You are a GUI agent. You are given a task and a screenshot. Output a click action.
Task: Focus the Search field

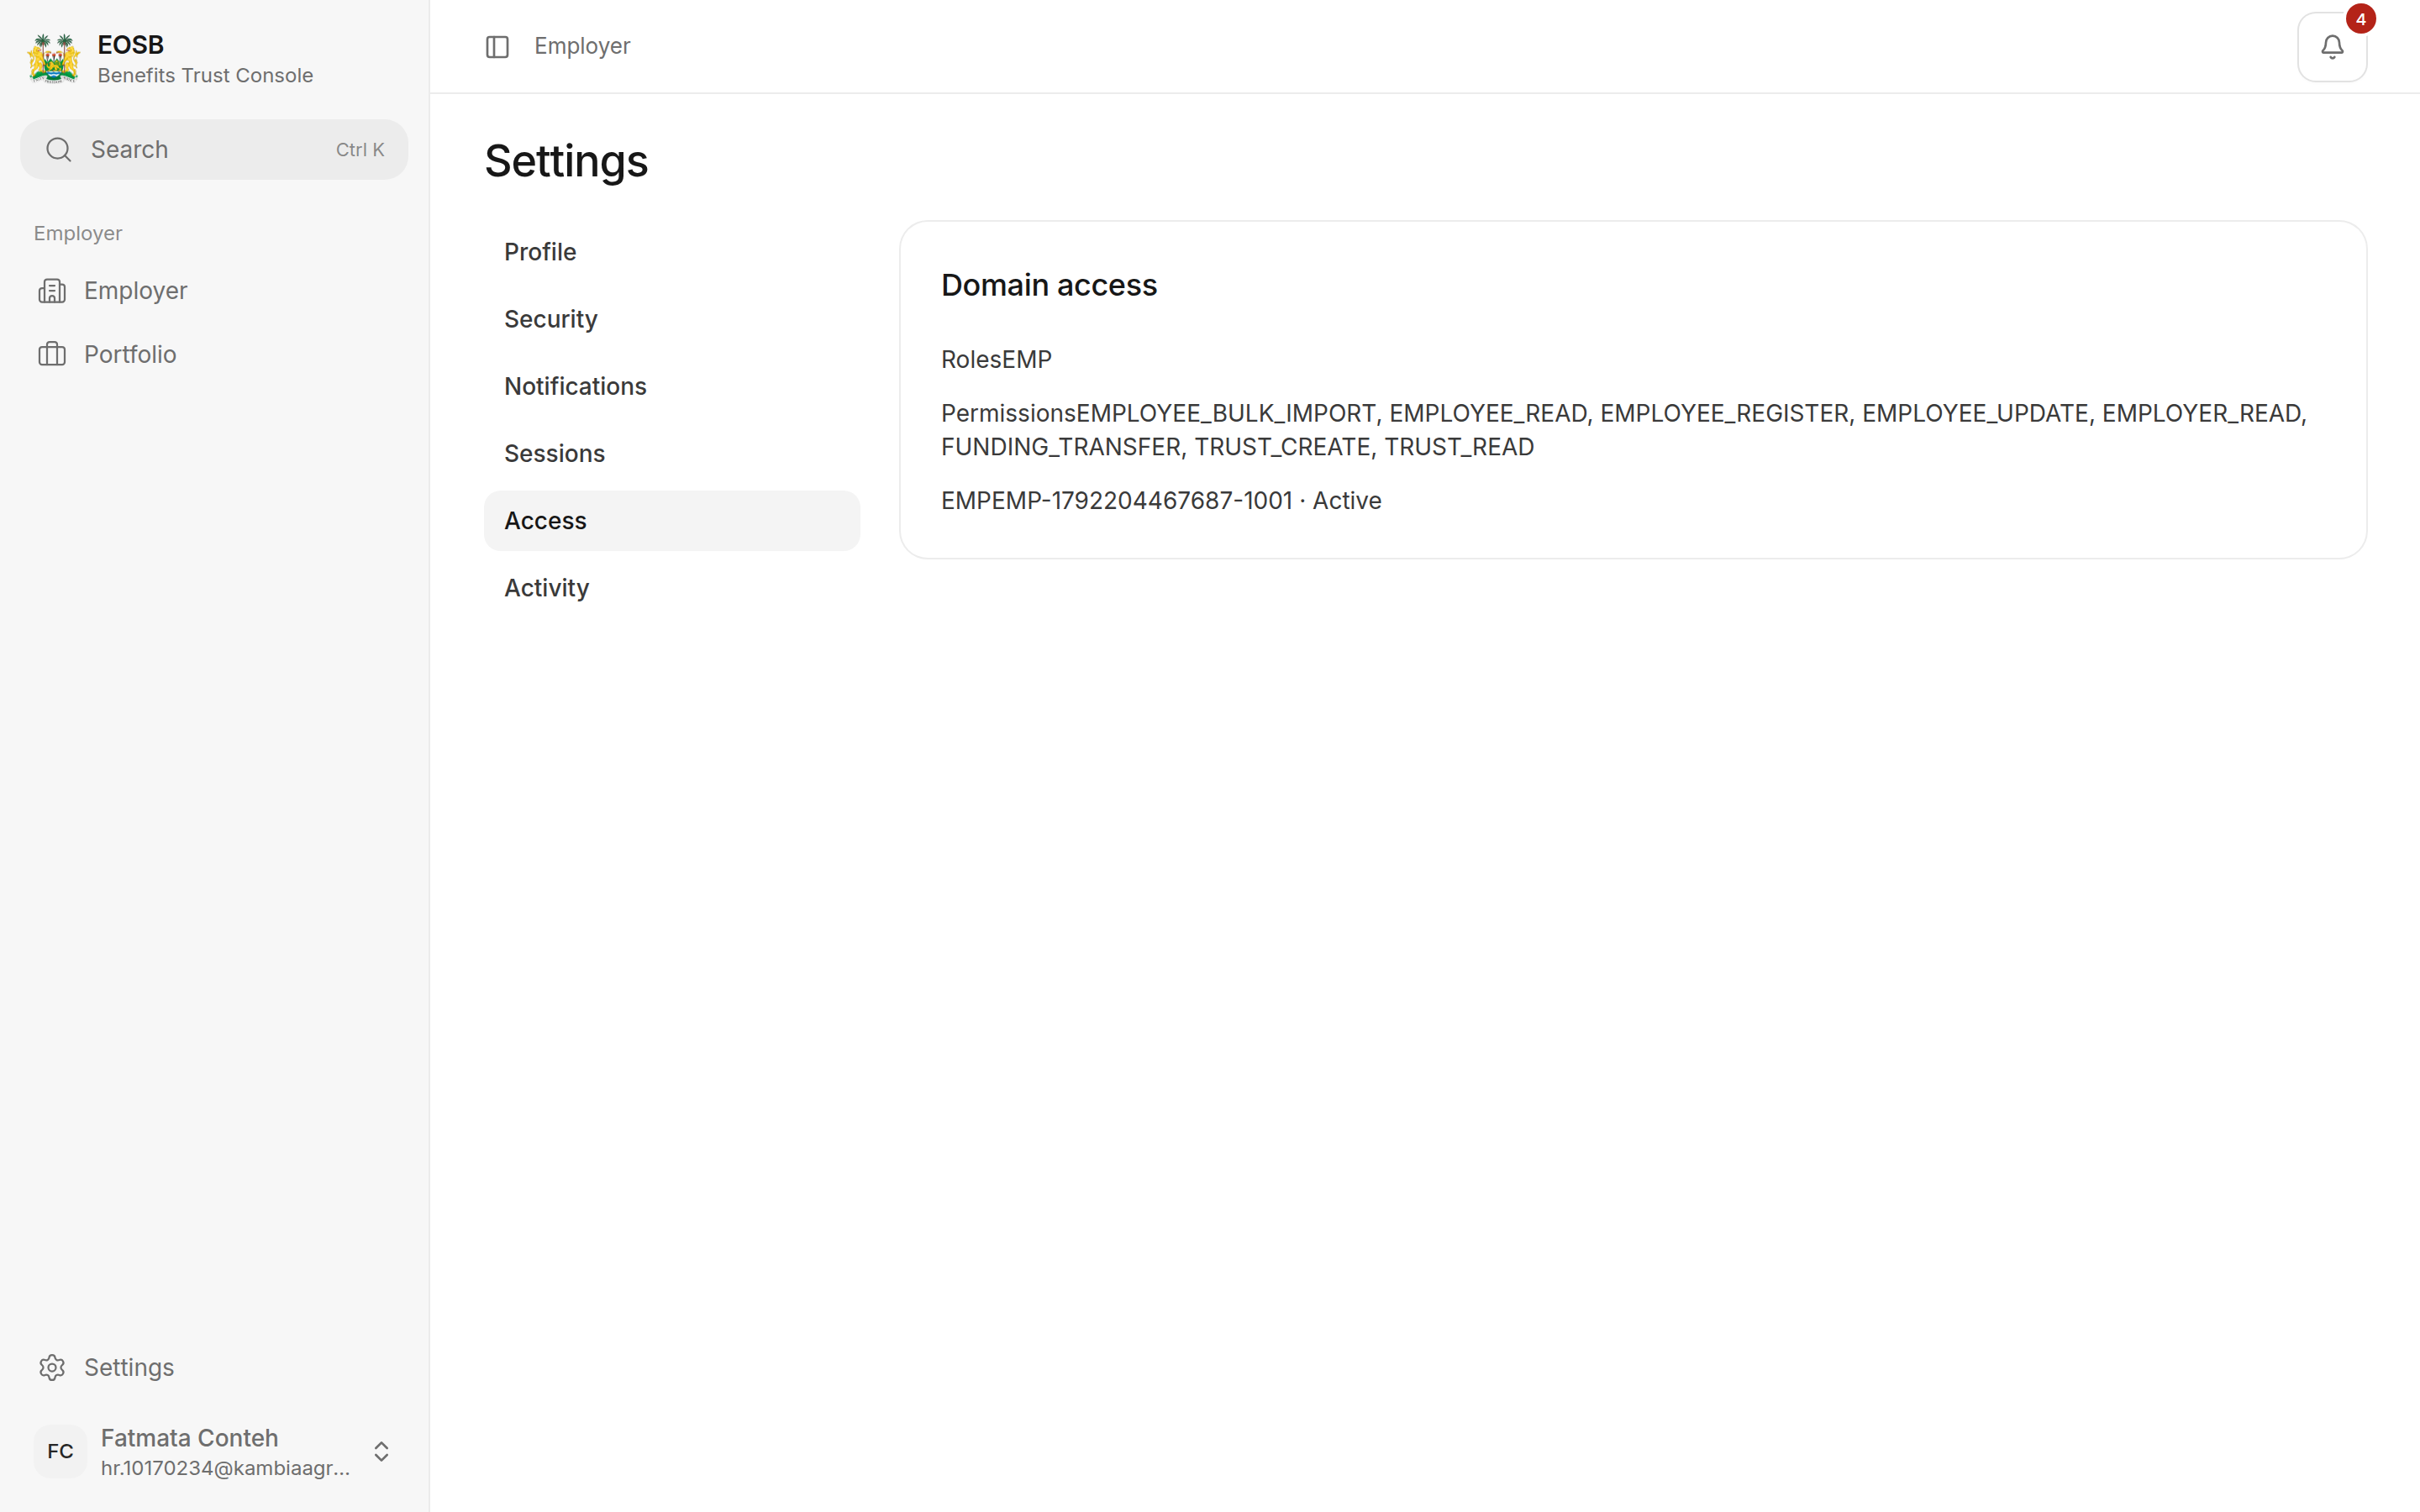coord(214,150)
